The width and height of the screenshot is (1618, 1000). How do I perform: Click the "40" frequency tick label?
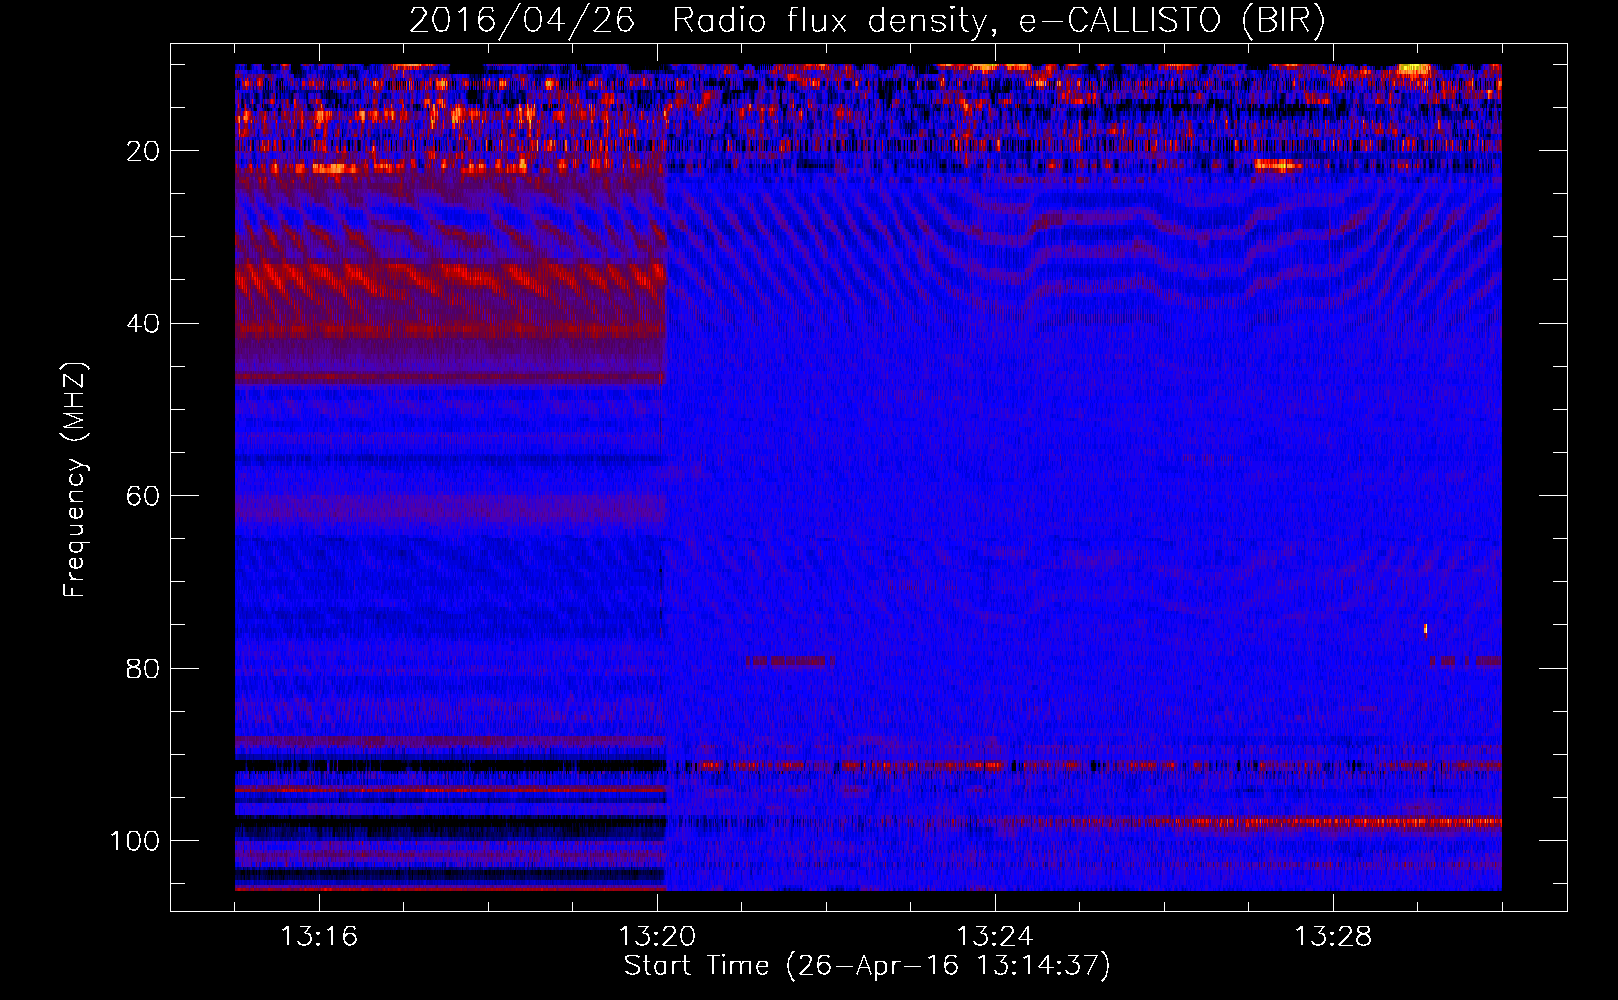[x=144, y=324]
